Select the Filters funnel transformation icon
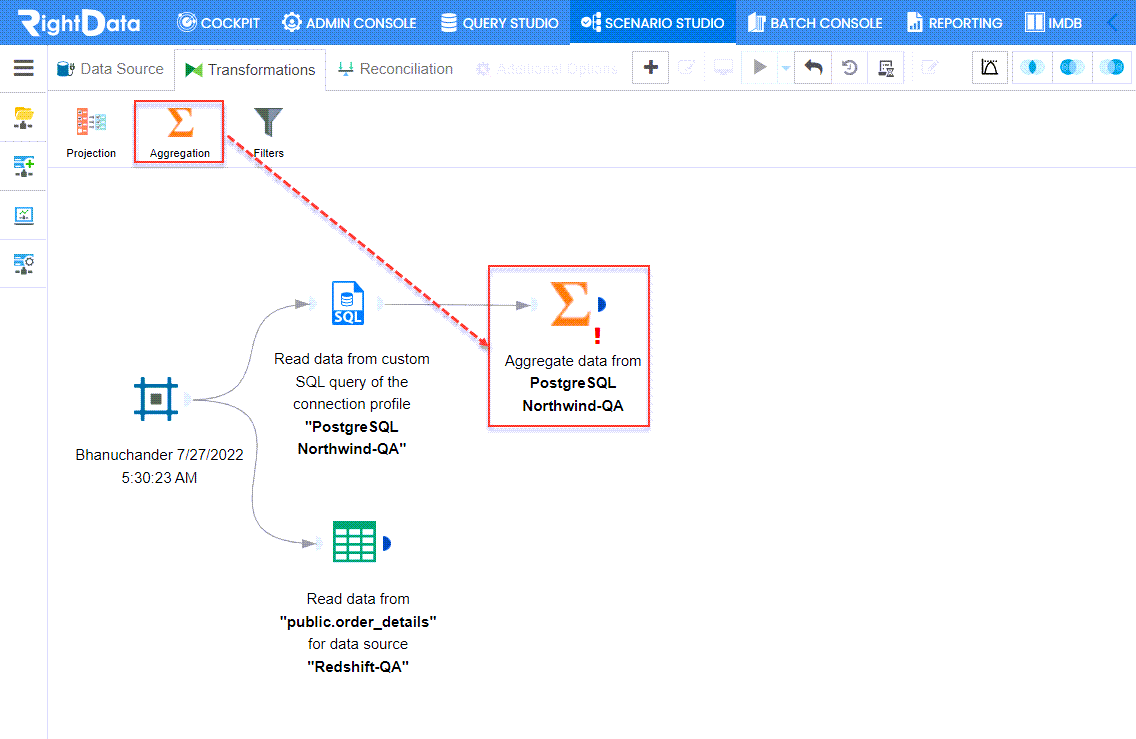 tap(268, 132)
